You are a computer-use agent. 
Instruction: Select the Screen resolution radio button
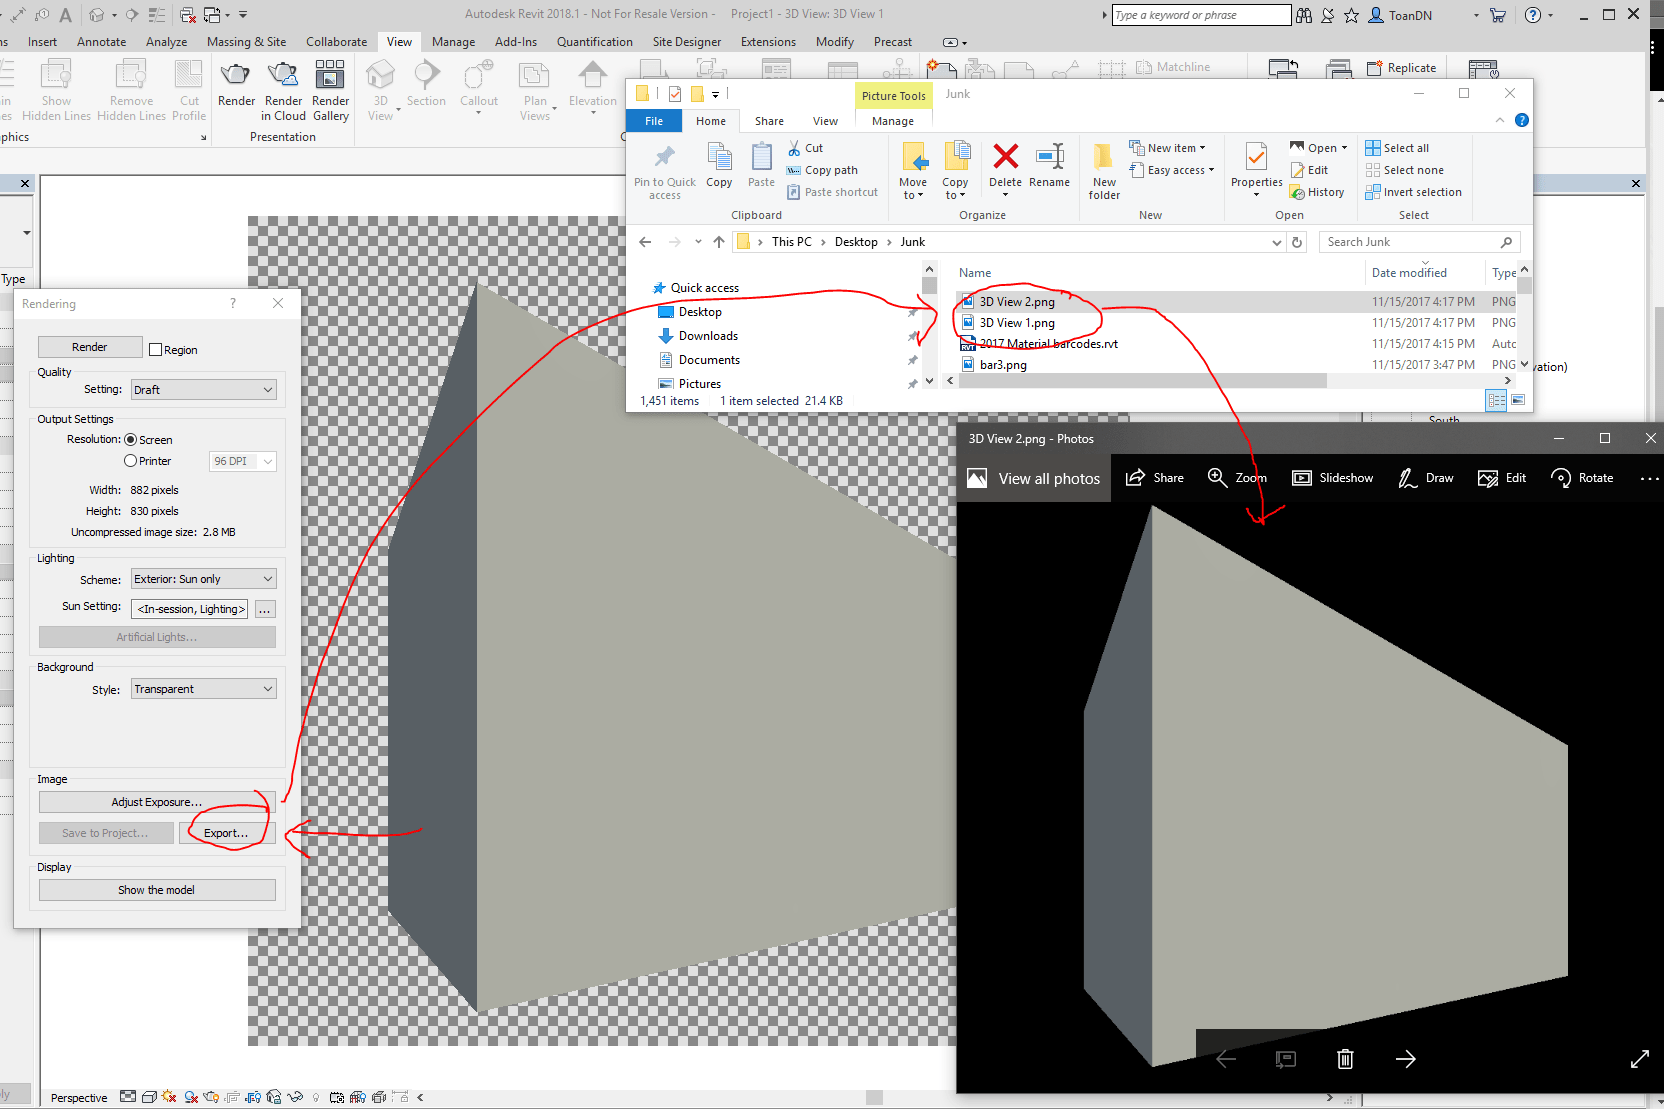coord(131,439)
